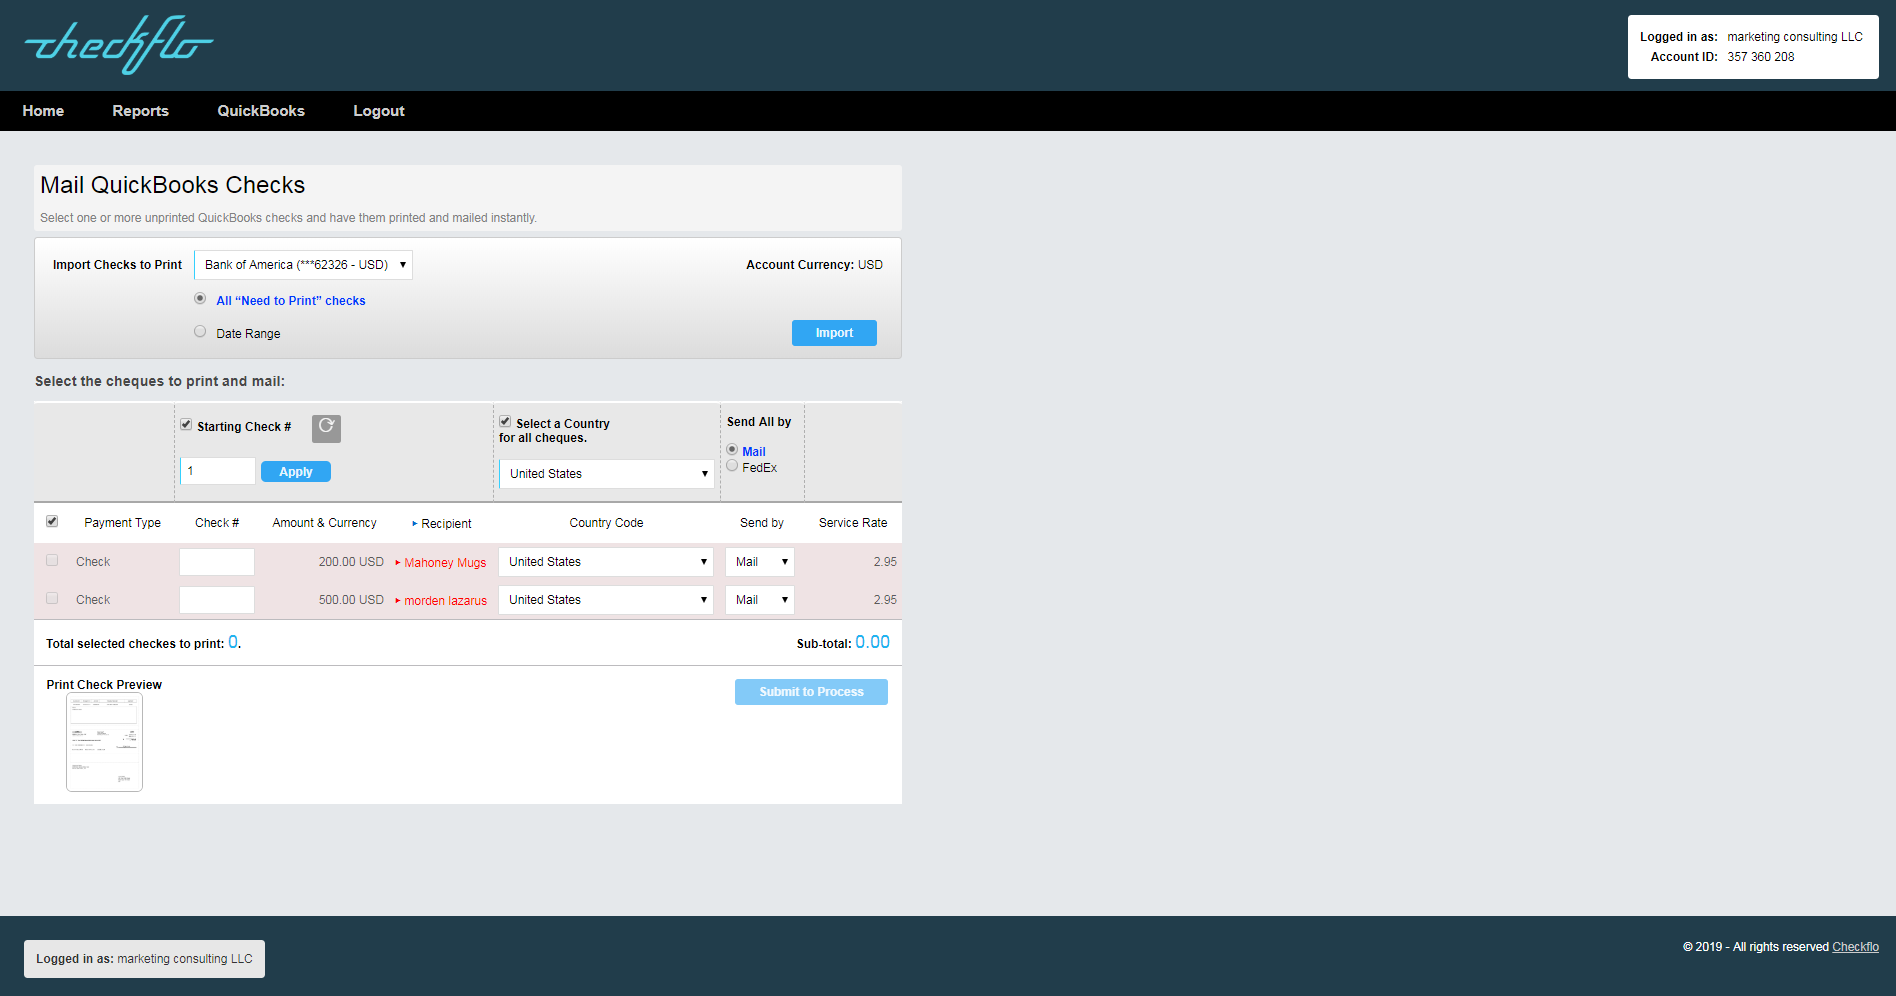Viewport: 1896px width, 996px height.
Task: Open the Home menu item
Action: click(43, 111)
